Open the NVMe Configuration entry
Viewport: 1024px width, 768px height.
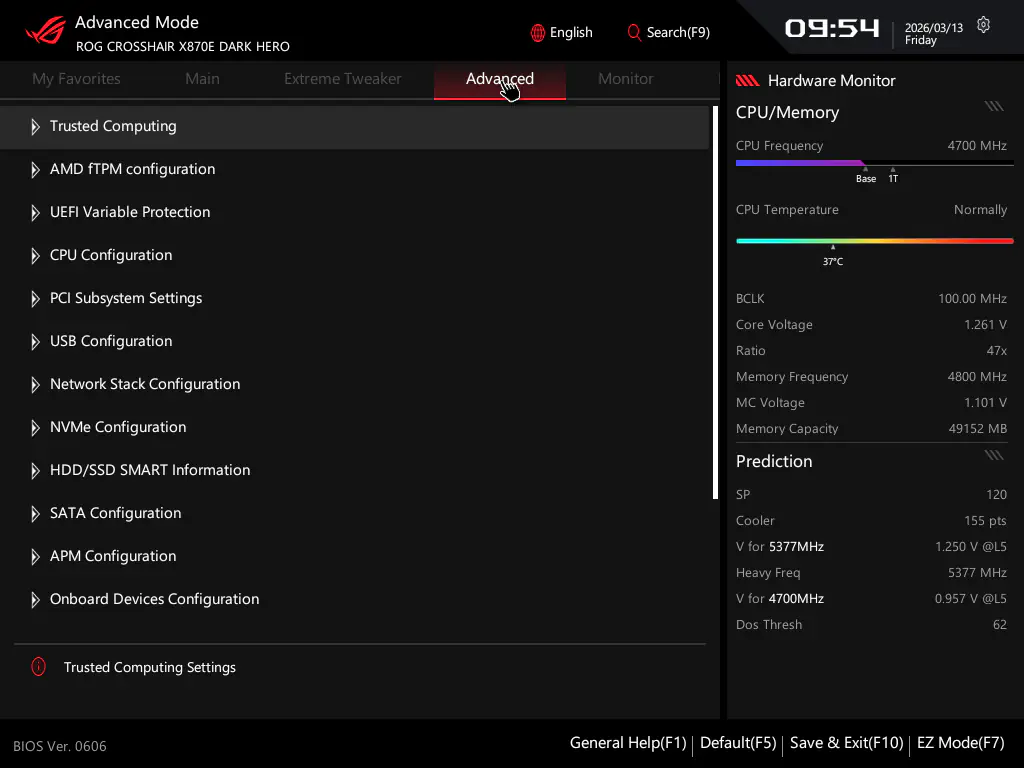click(355, 428)
